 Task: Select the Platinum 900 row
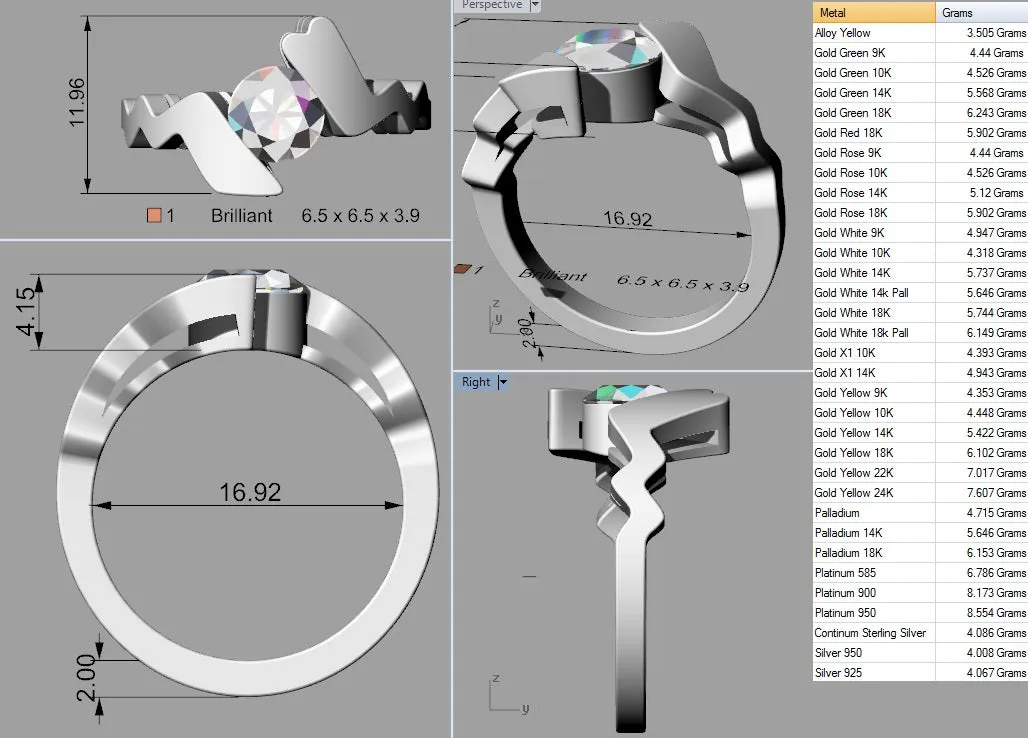point(920,592)
